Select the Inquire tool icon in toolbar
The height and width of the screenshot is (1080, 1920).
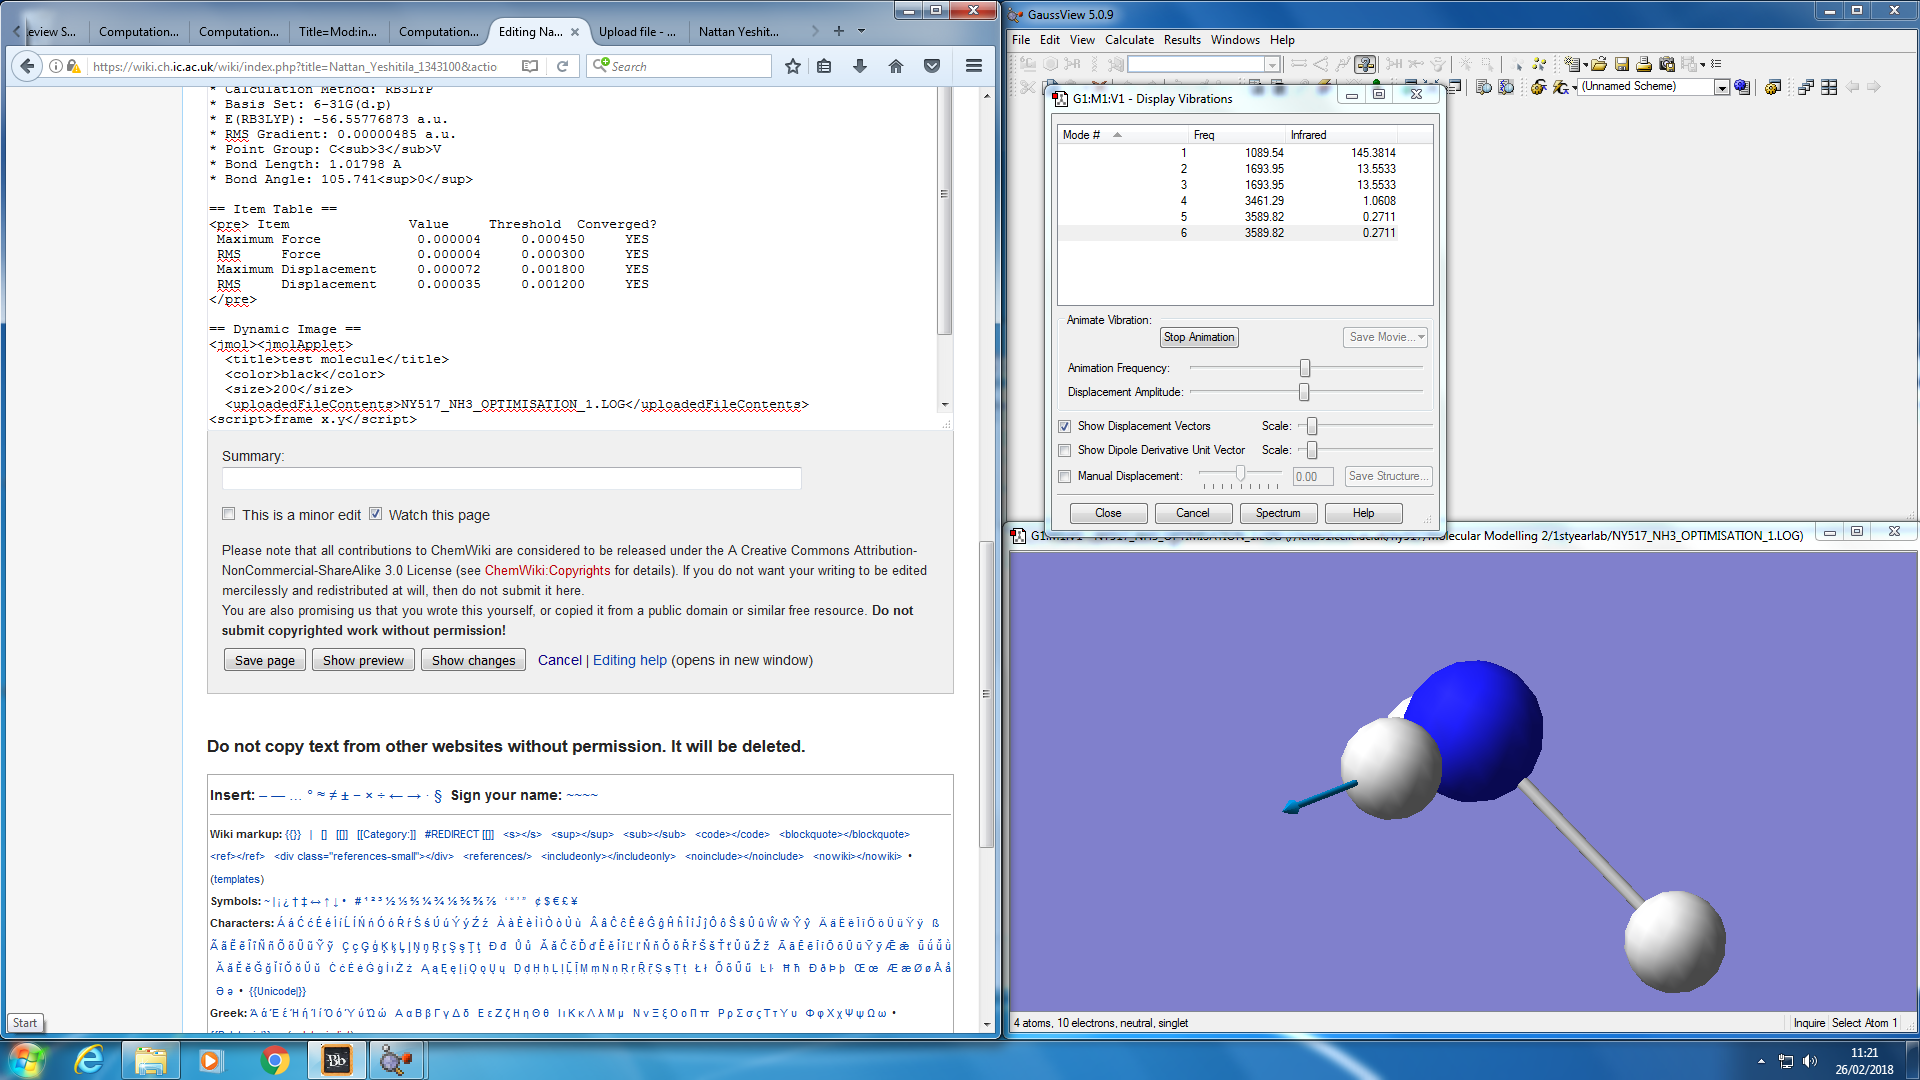(x=1365, y=64)
